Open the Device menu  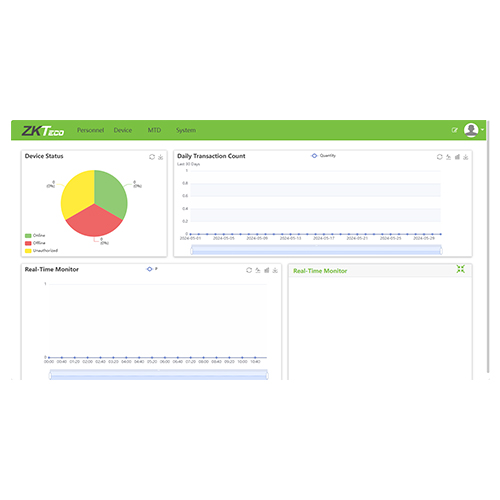point(123,130)
